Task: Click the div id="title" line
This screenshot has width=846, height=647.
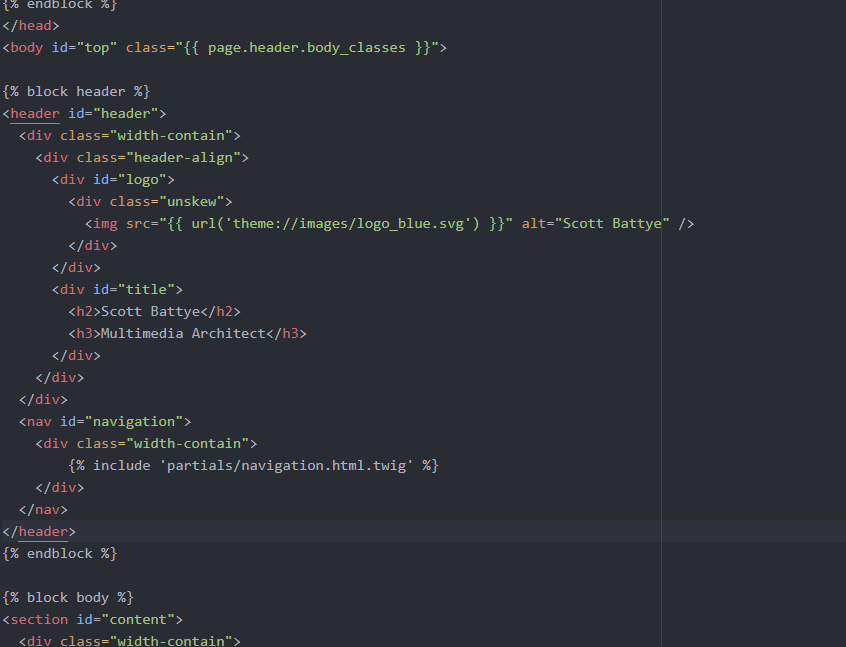Action: 117,289
